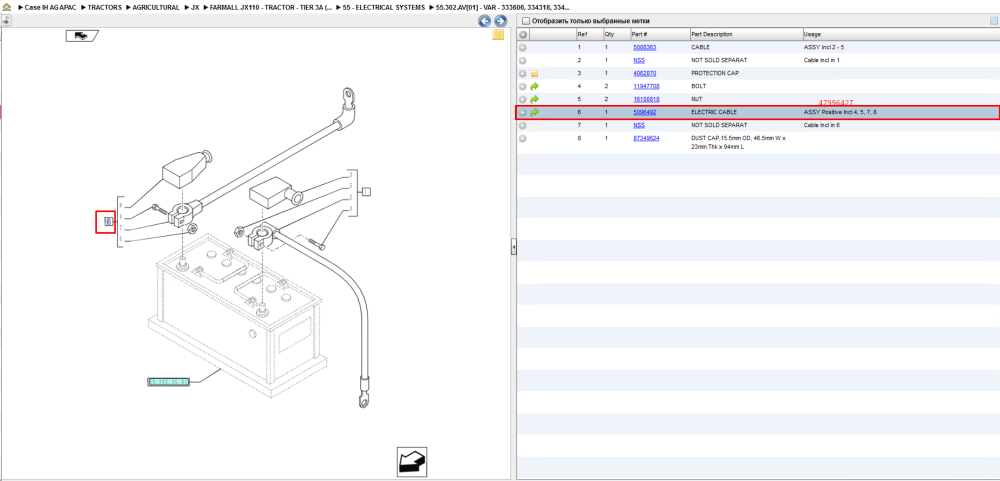Click the plus icon in the PROTECTION CAP row
The width and height of the screenshot is (1000, 481).
tap(522, 73)
